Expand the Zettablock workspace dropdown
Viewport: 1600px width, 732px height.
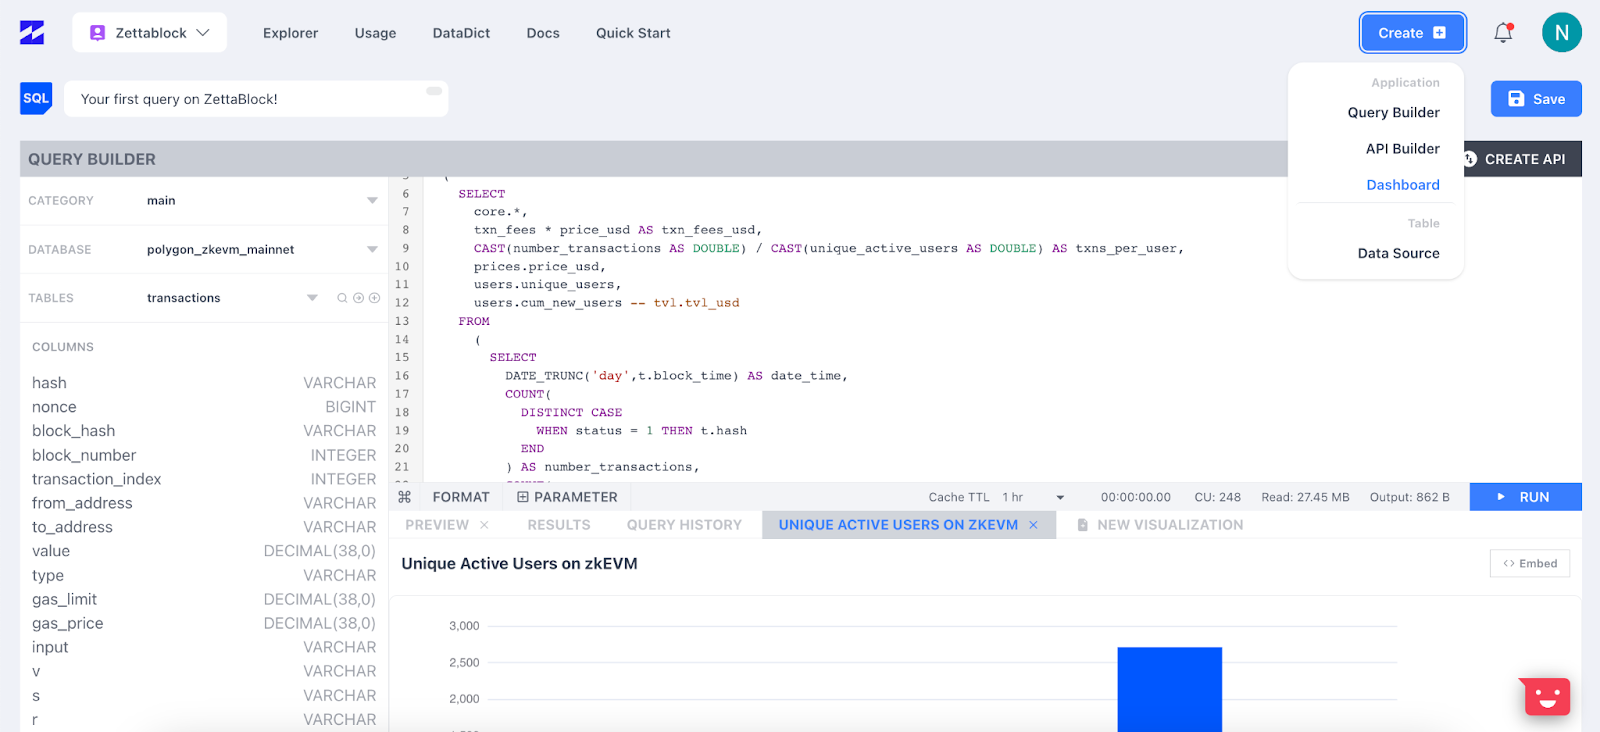point(202,33)
